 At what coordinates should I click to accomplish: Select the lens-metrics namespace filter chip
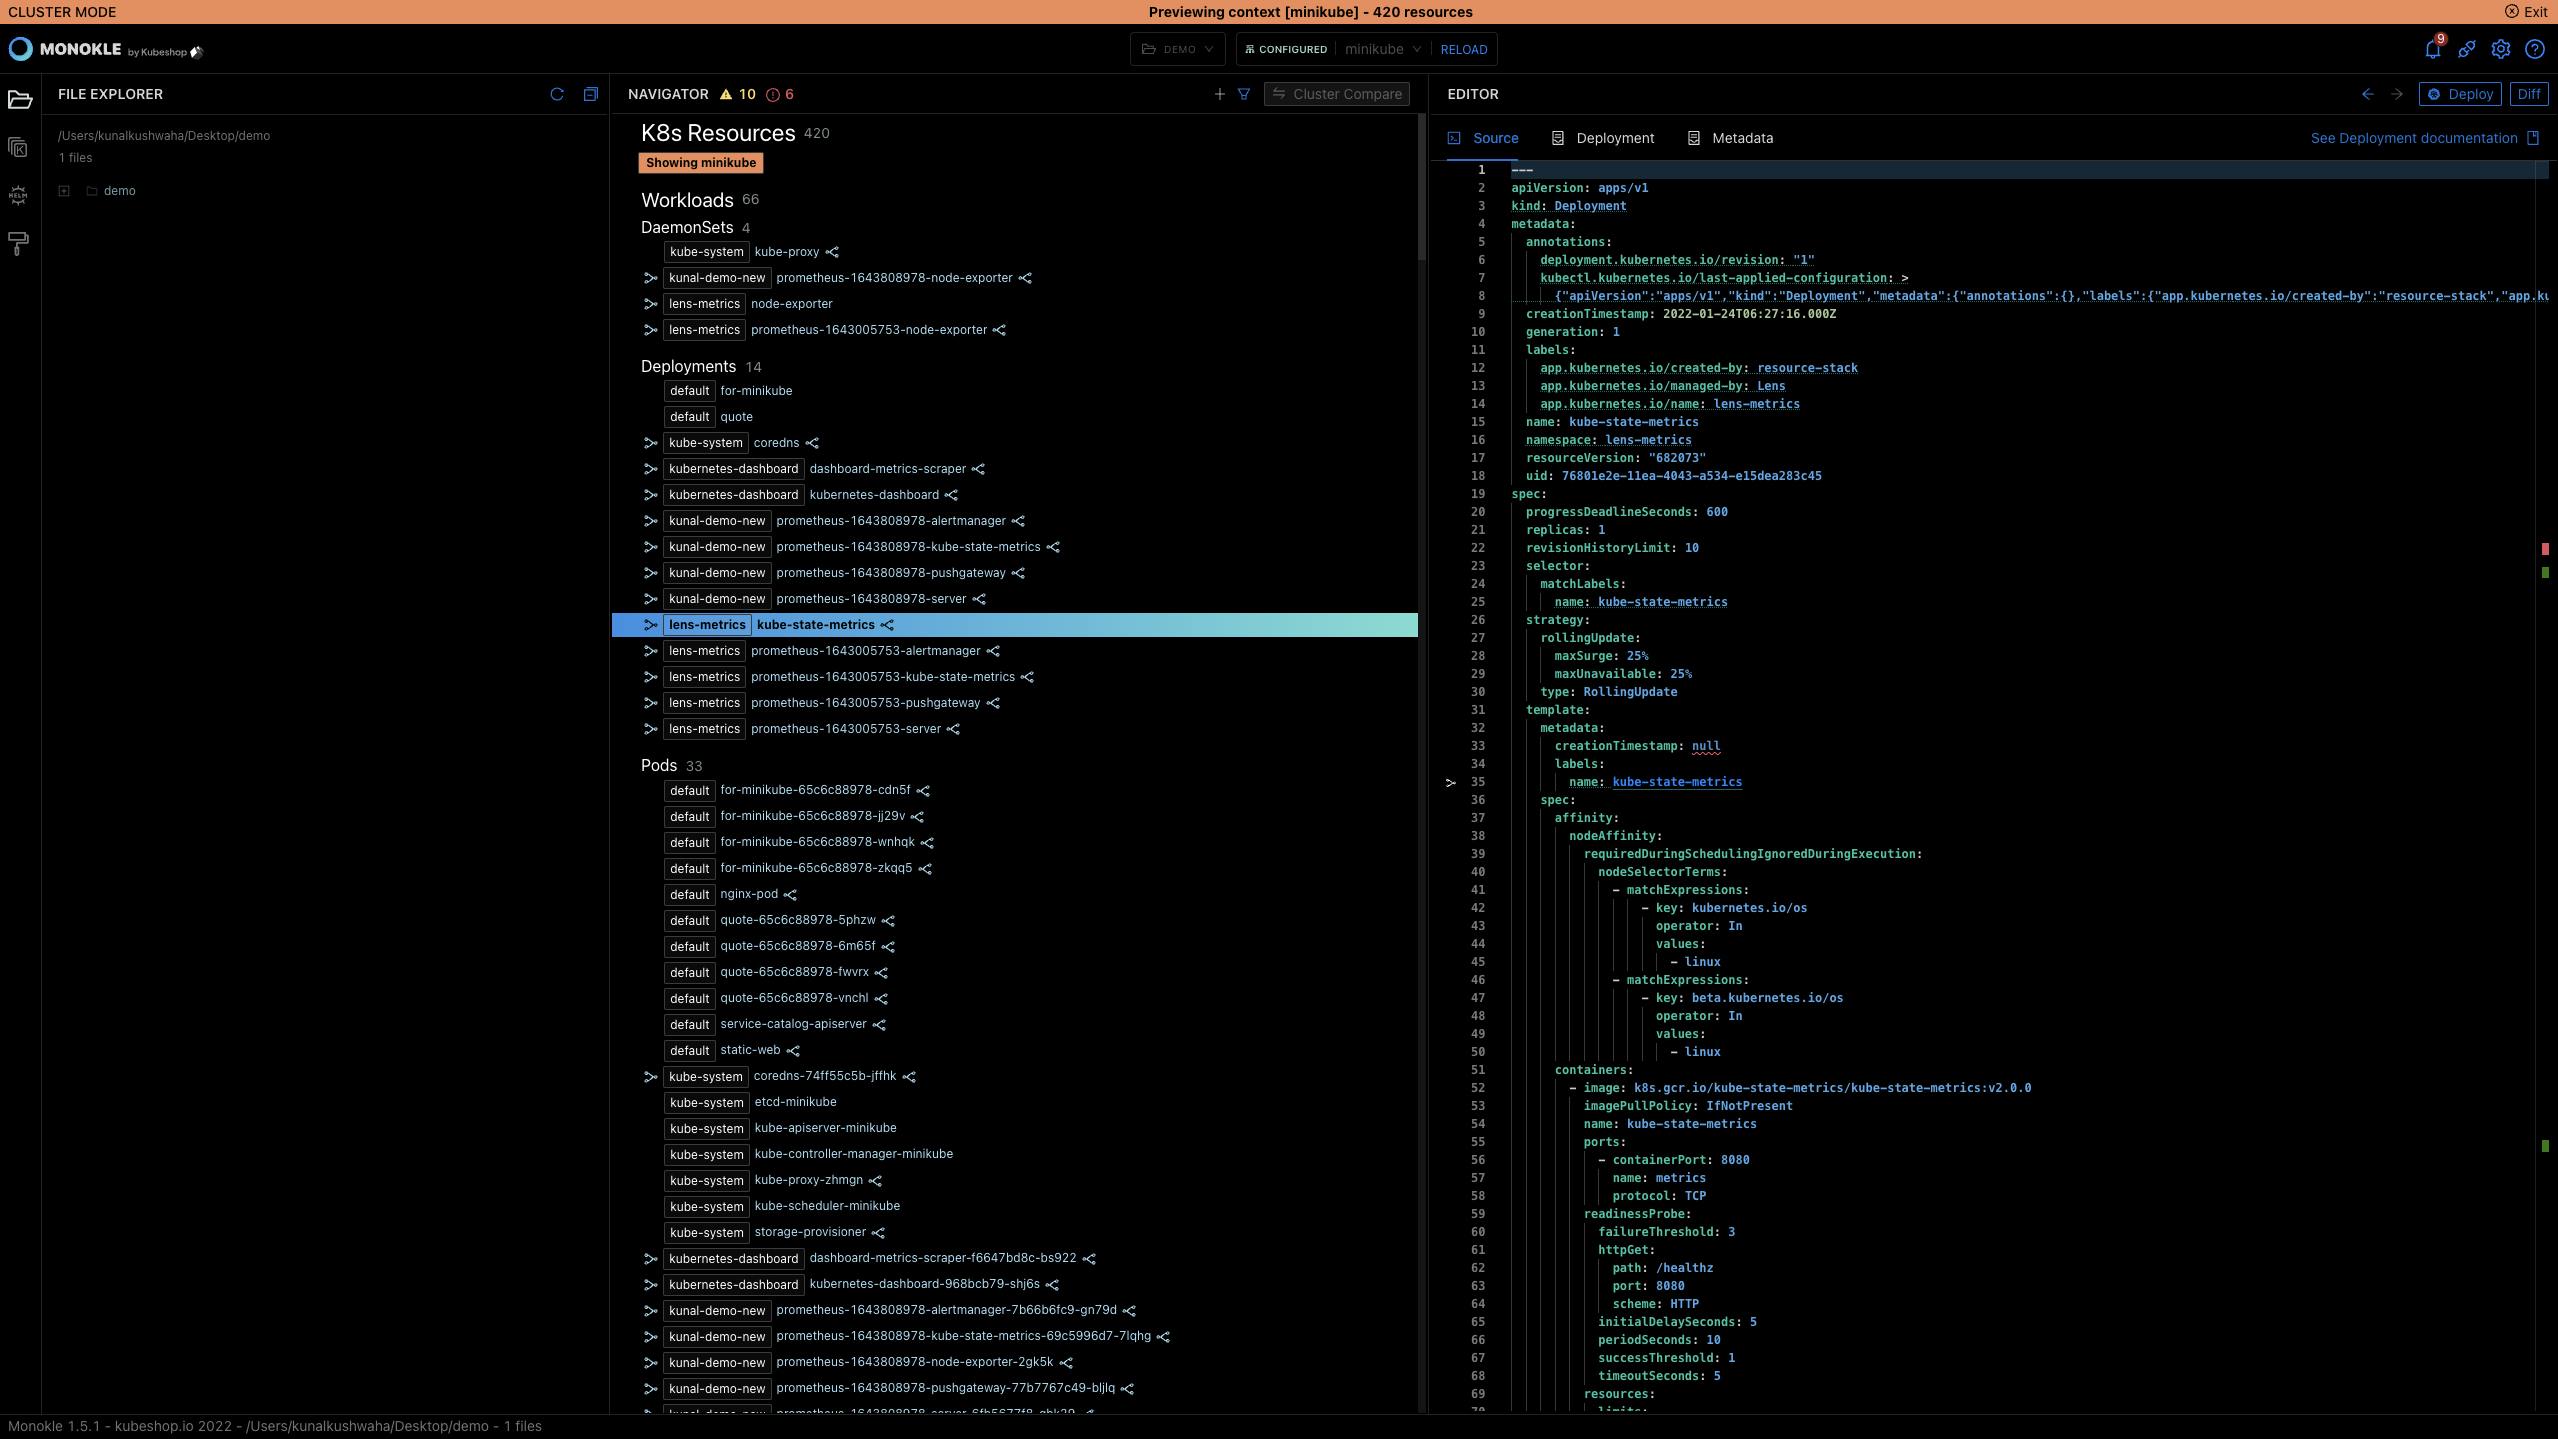coord(703,625)
